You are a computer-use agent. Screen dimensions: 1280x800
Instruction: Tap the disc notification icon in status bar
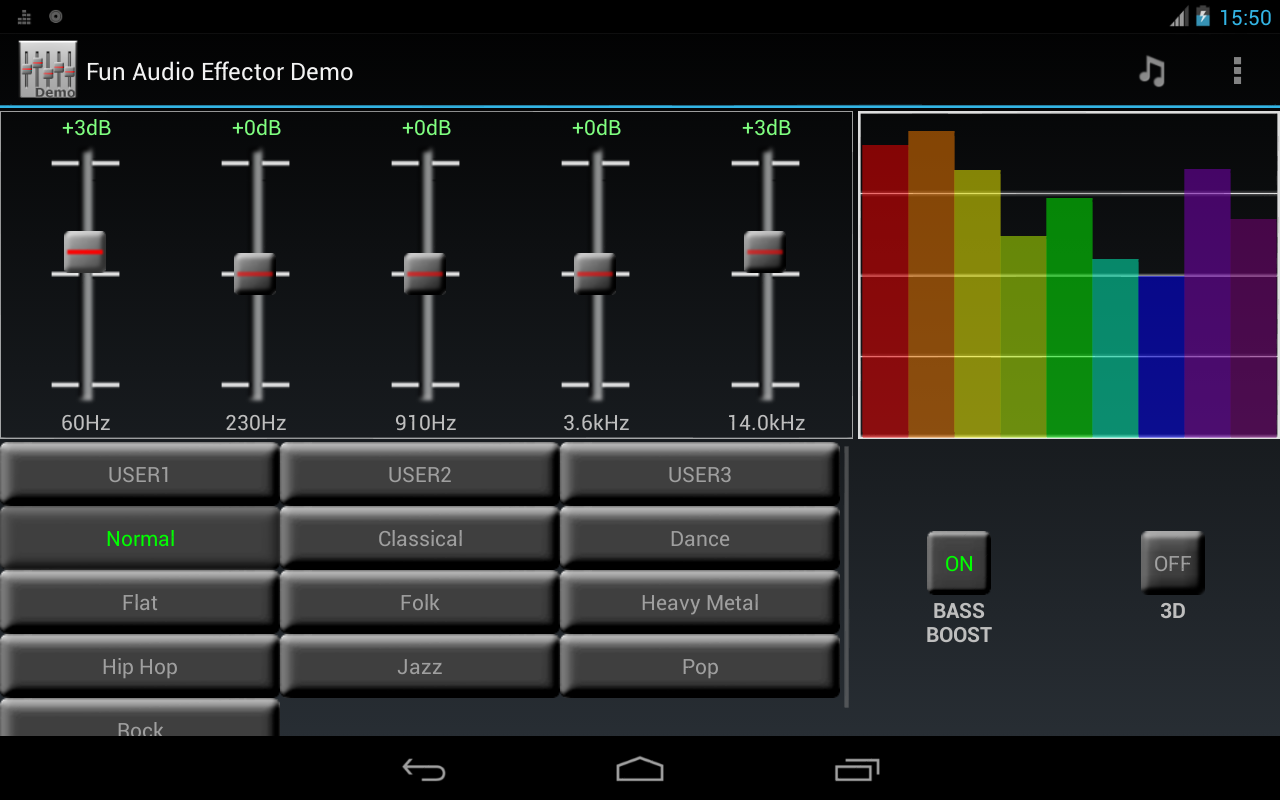click(56, 16)
